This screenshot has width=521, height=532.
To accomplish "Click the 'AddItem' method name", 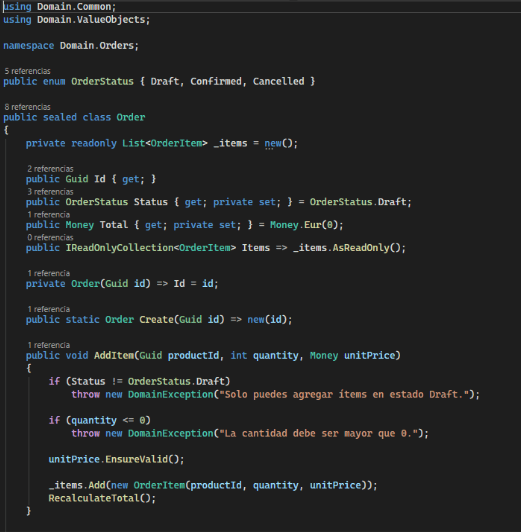I will [114, 356].
